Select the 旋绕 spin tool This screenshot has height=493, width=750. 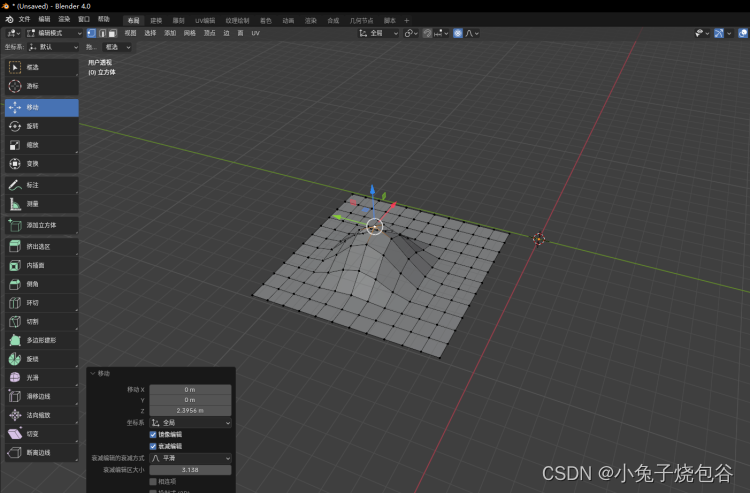click(x=42, y=359)
